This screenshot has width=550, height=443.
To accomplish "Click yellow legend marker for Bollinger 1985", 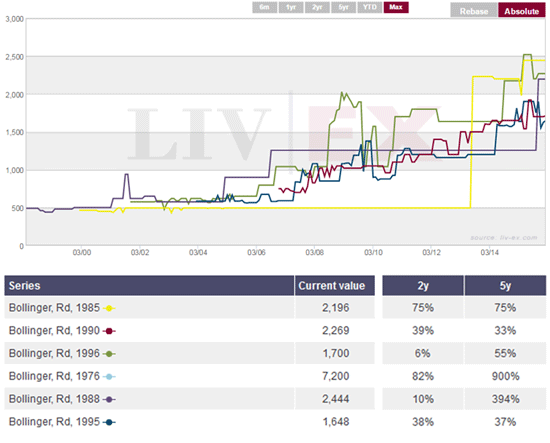I will click(x=109, y=308).
